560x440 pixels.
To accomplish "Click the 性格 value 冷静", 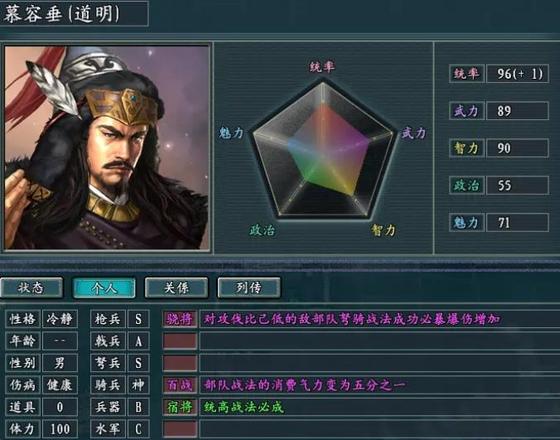I will click(x=60, y=319).
